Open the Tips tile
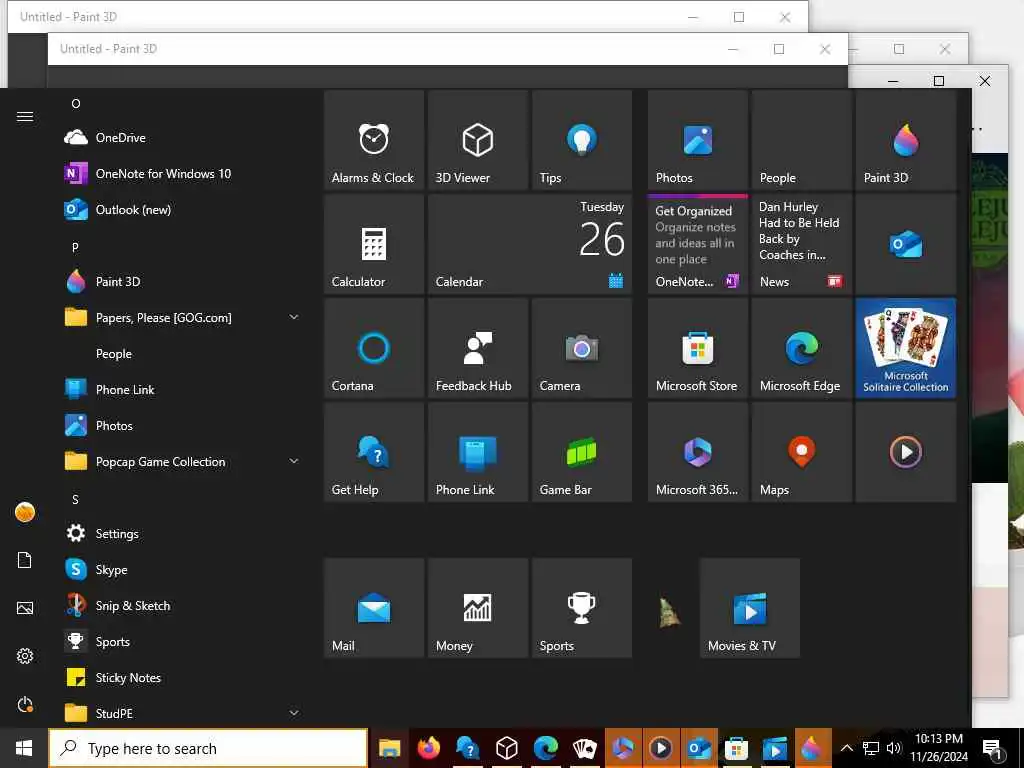This screenshot has width=1024, height=768. tap(581, 140)
